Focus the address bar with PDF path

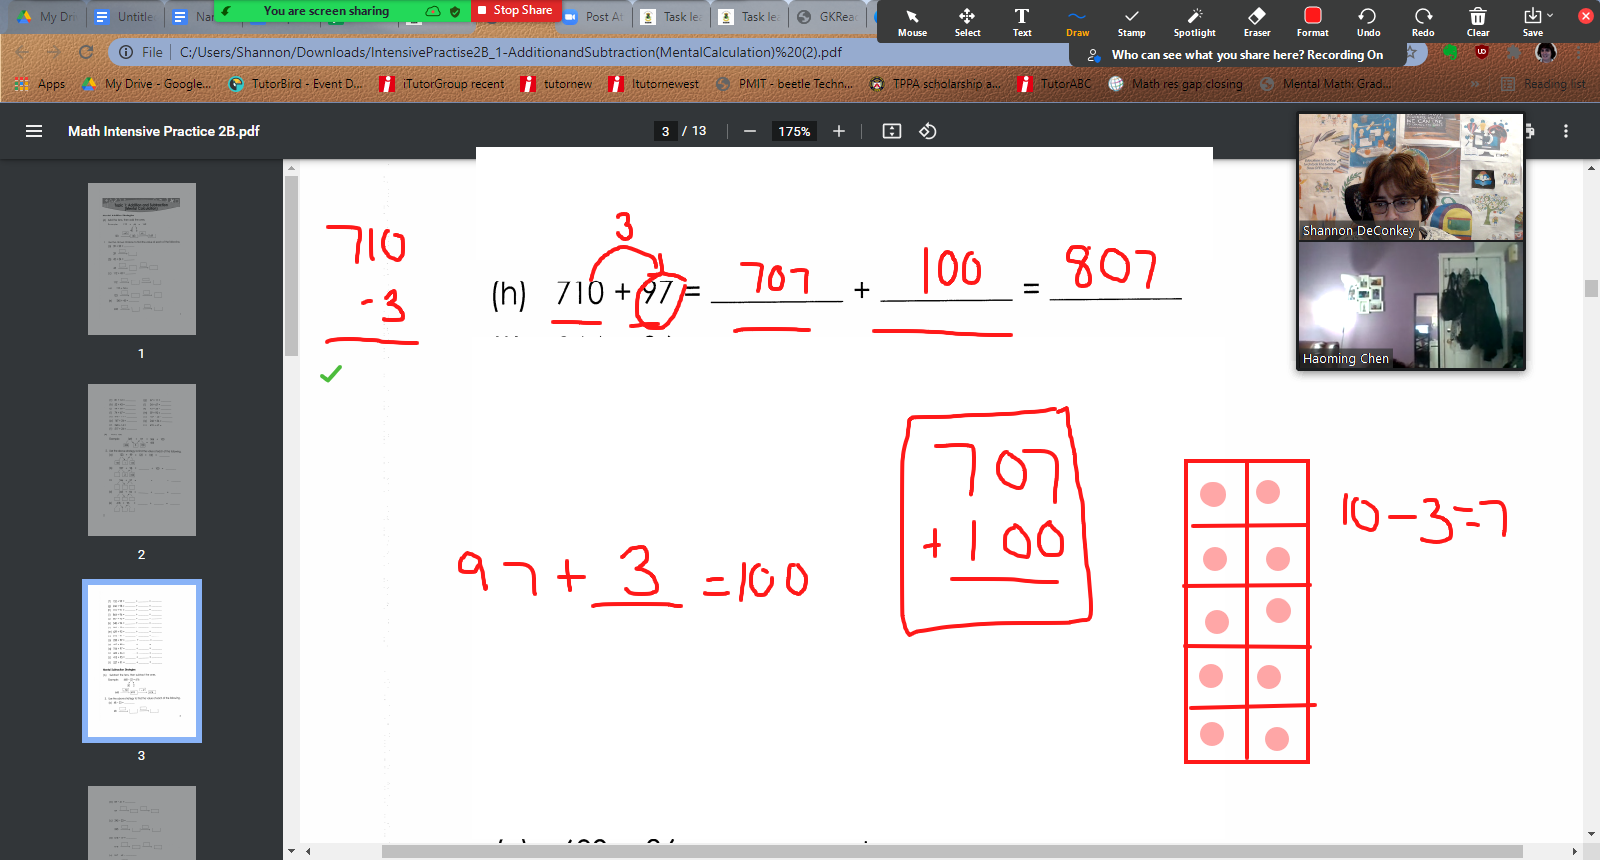pyautogui.click(x=510, y=52)
